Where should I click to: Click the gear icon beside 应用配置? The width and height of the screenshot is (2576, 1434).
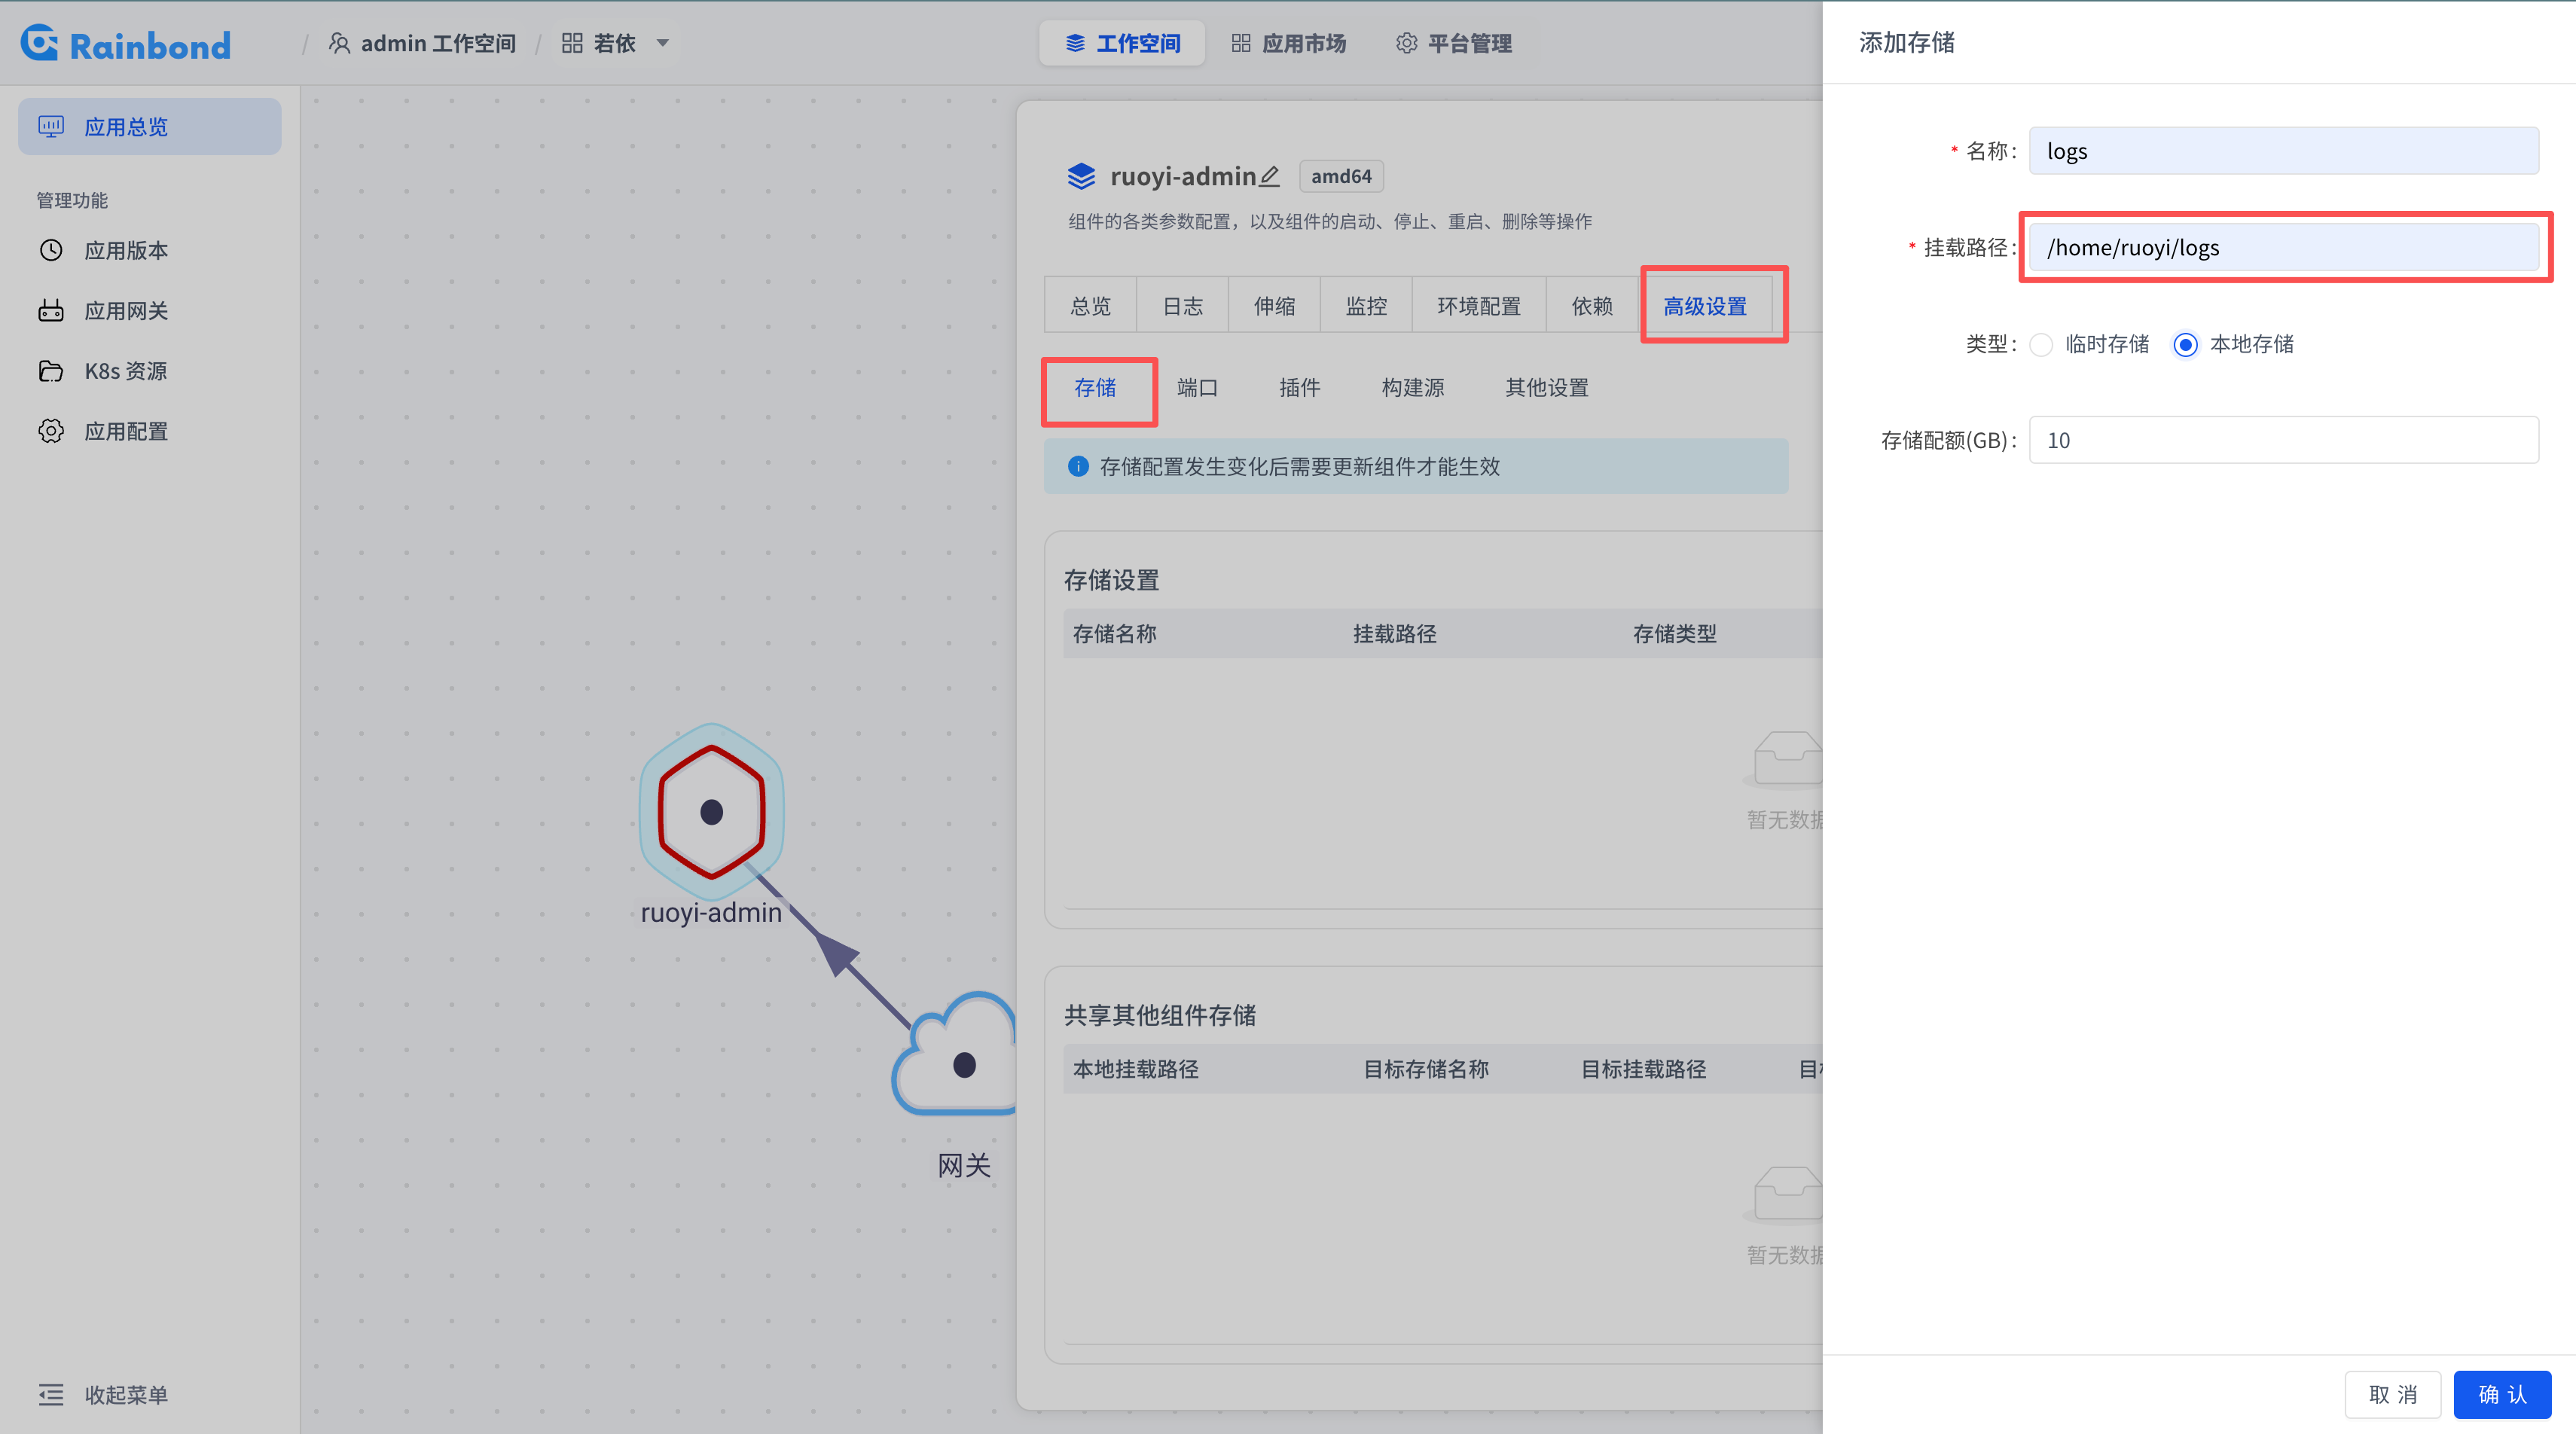51,431
